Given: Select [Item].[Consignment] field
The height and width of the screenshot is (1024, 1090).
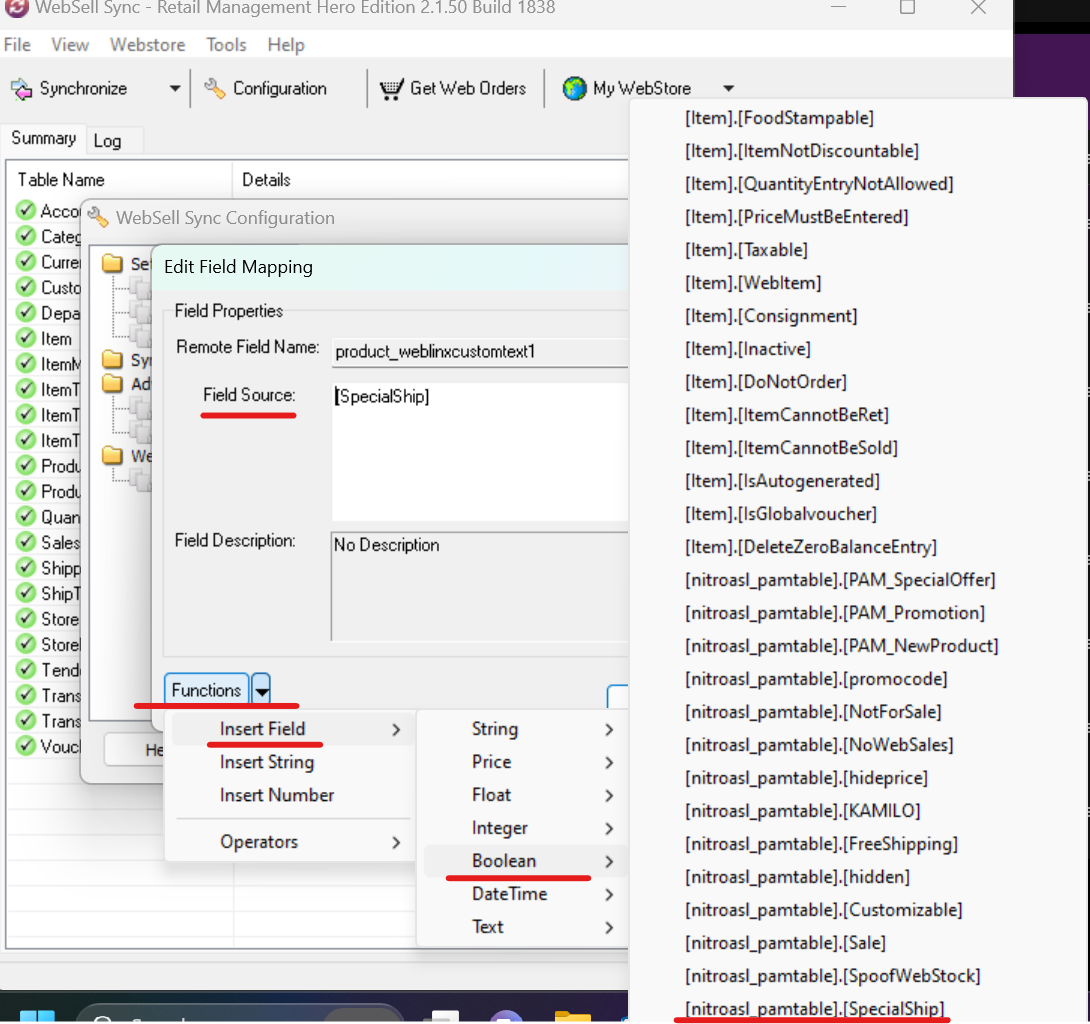Looking at the screenshot, I should [x=771, y=316].
